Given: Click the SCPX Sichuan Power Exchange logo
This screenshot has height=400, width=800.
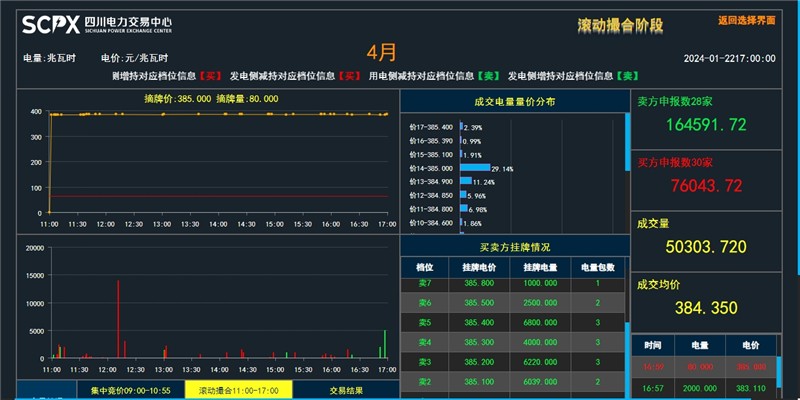Looking at the screenshot, I should pyautogui.click(x=85, y=22).
